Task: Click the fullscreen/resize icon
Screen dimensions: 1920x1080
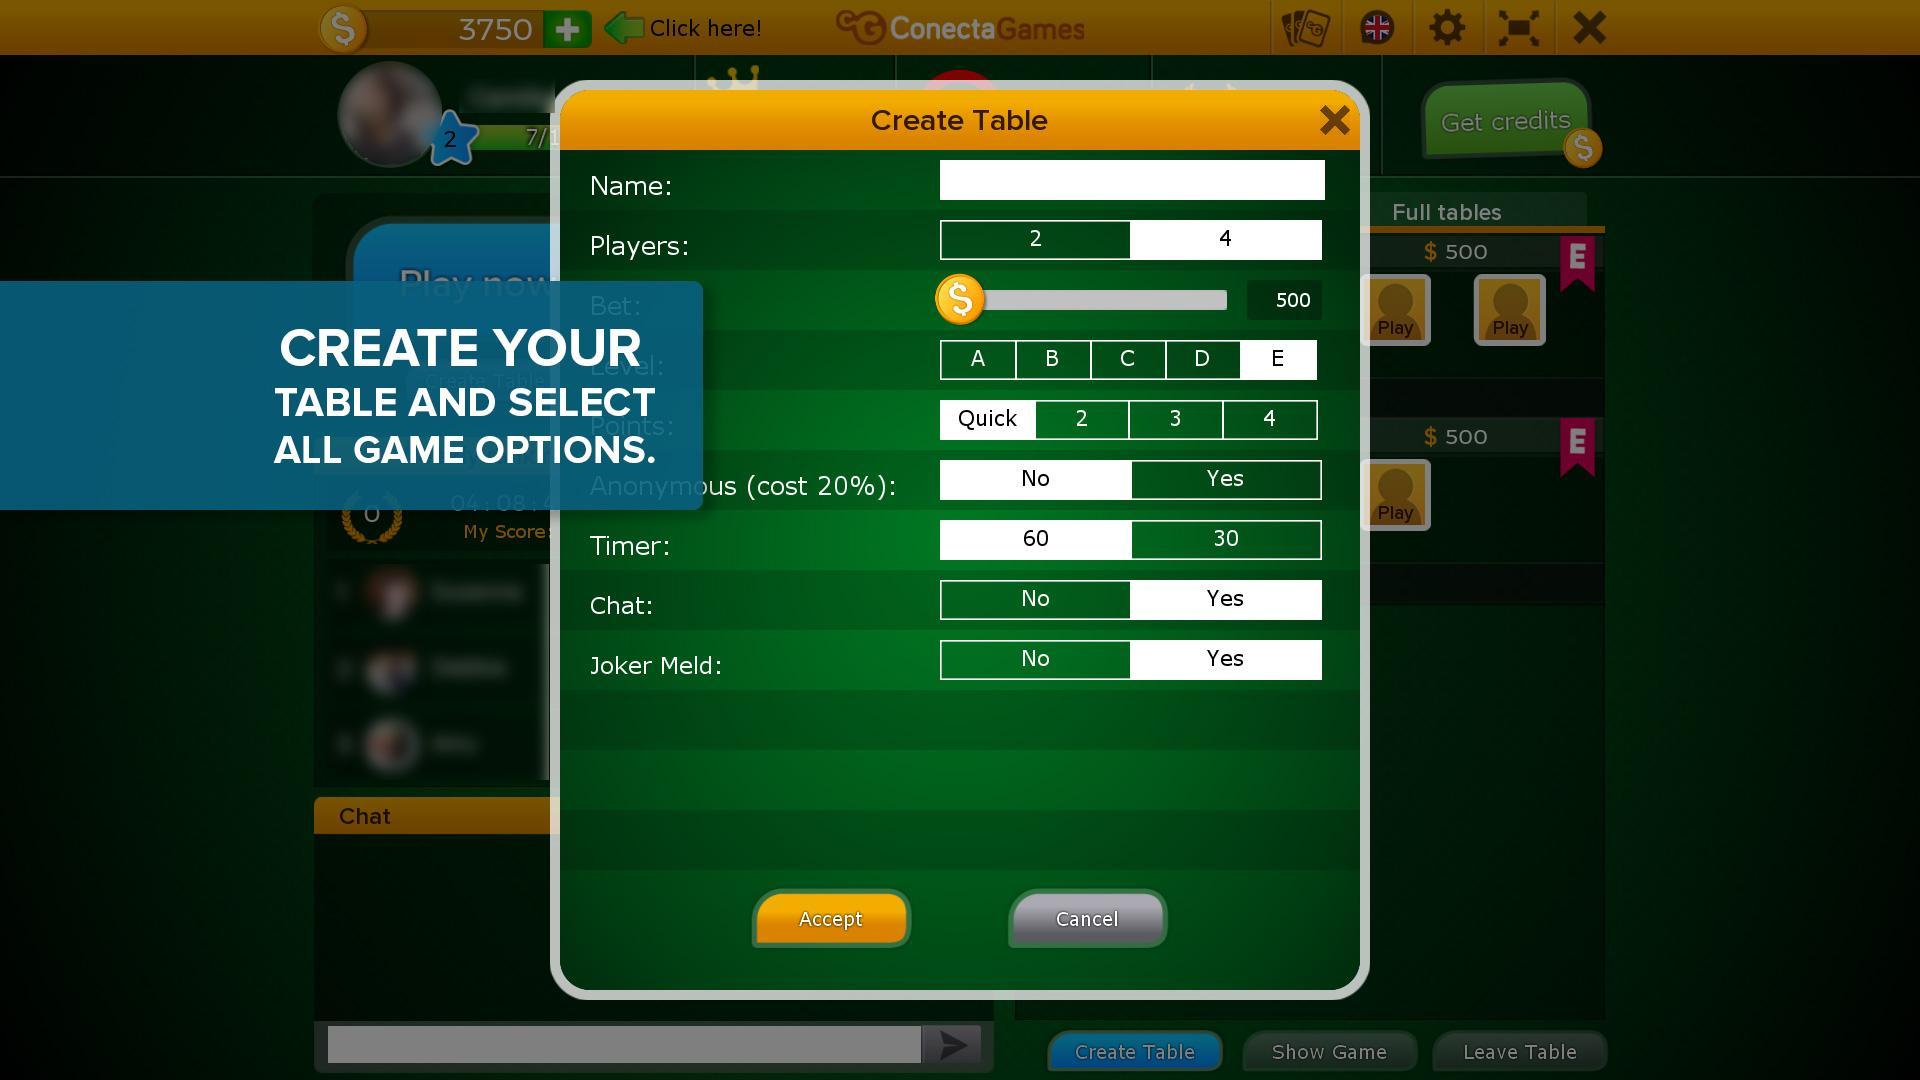Action: [x=1519, y=26]
